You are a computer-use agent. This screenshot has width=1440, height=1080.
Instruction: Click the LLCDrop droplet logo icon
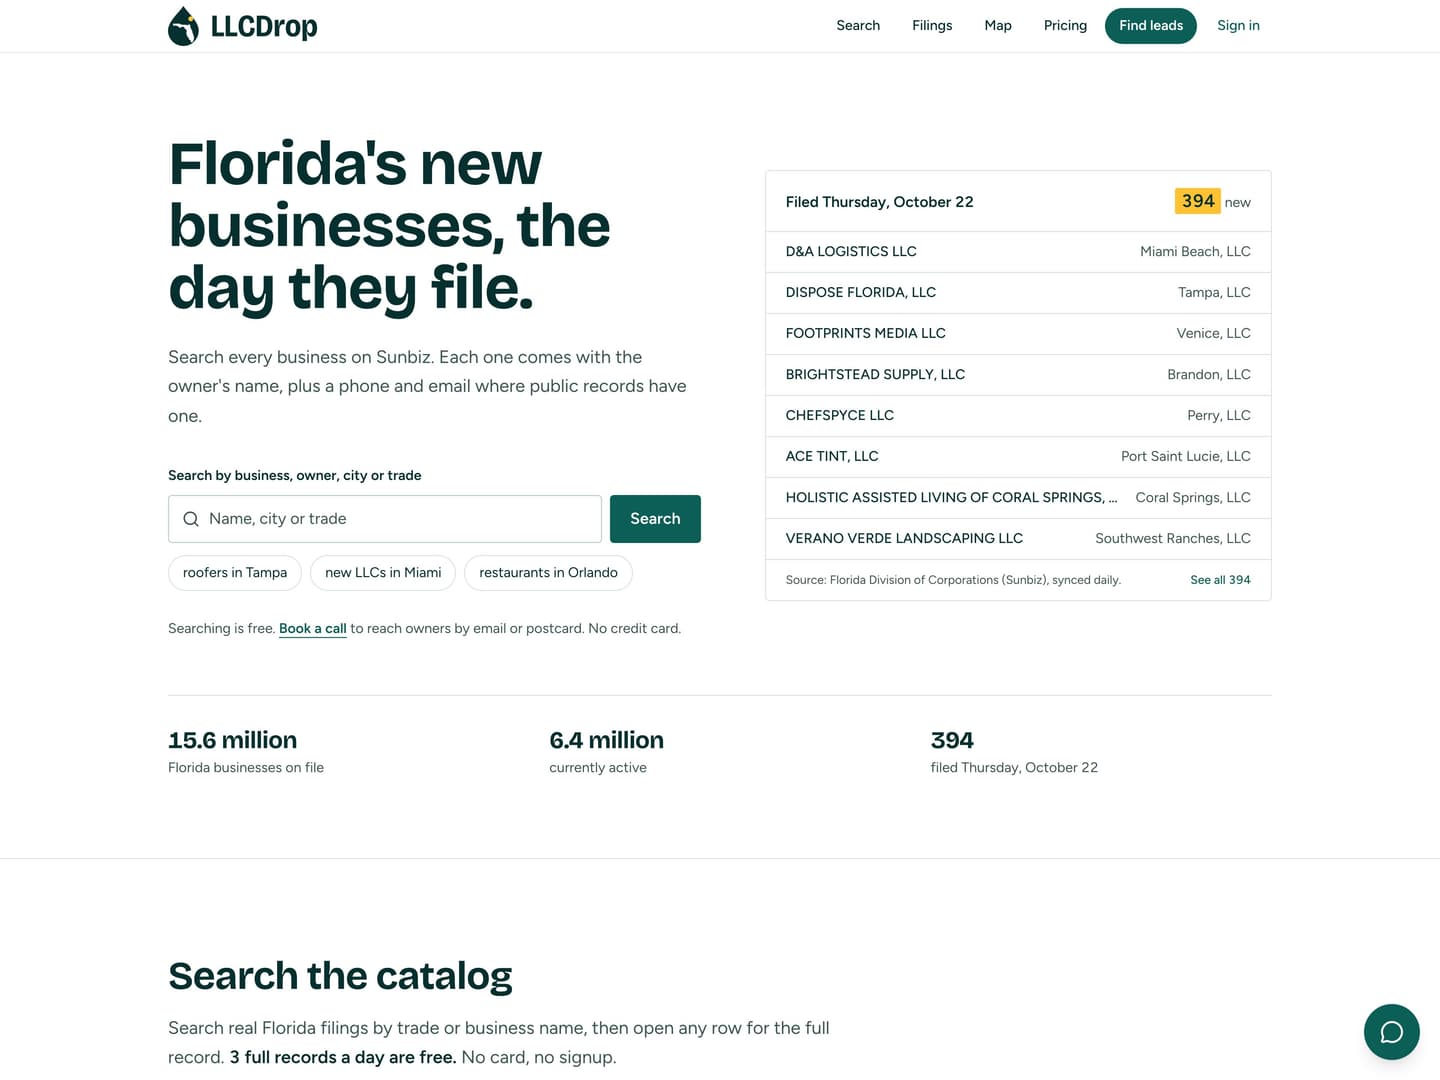[x=183, y=26]
